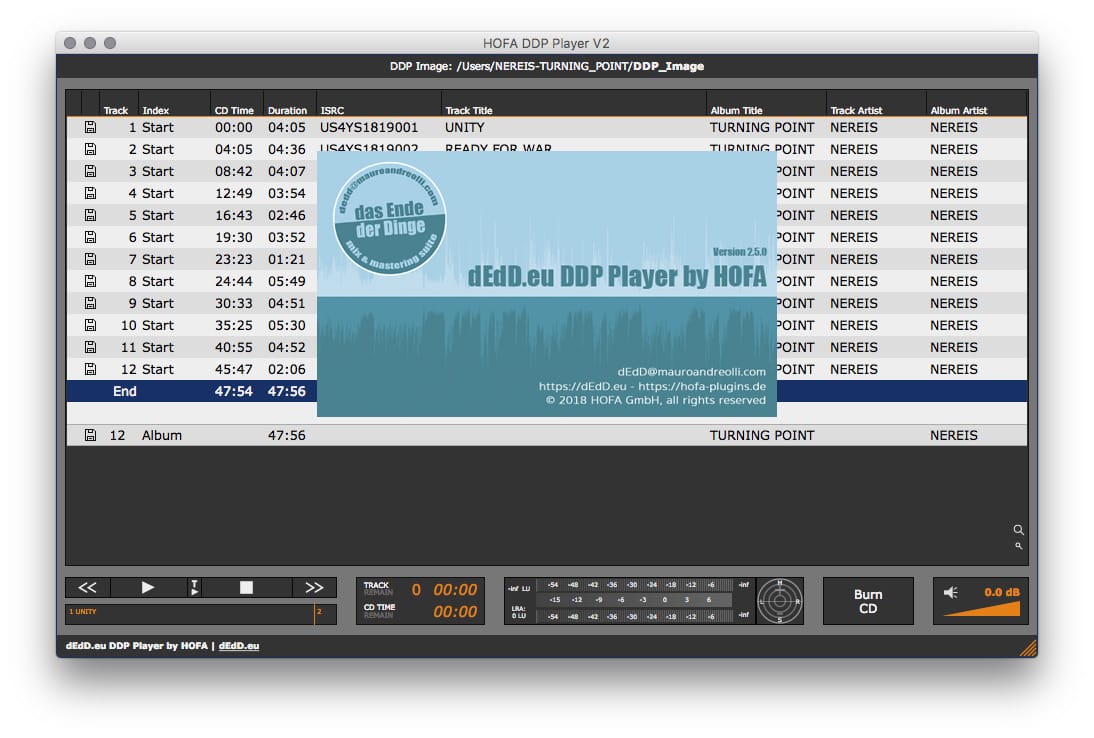Select the UNITY track title cell
1094x738 pixels.
[465, 127]
